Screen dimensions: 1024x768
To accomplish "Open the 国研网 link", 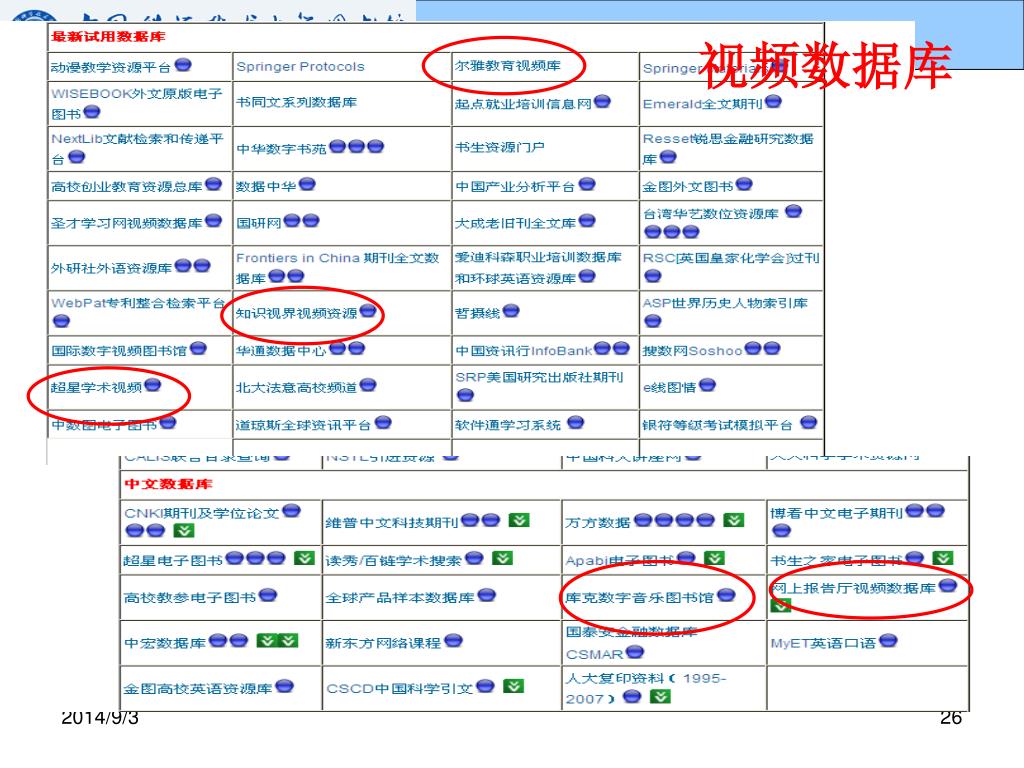I will [x=259, y=223].
